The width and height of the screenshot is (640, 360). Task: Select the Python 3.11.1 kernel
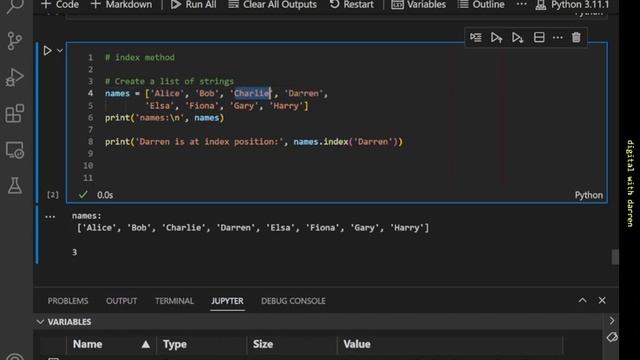572,5
